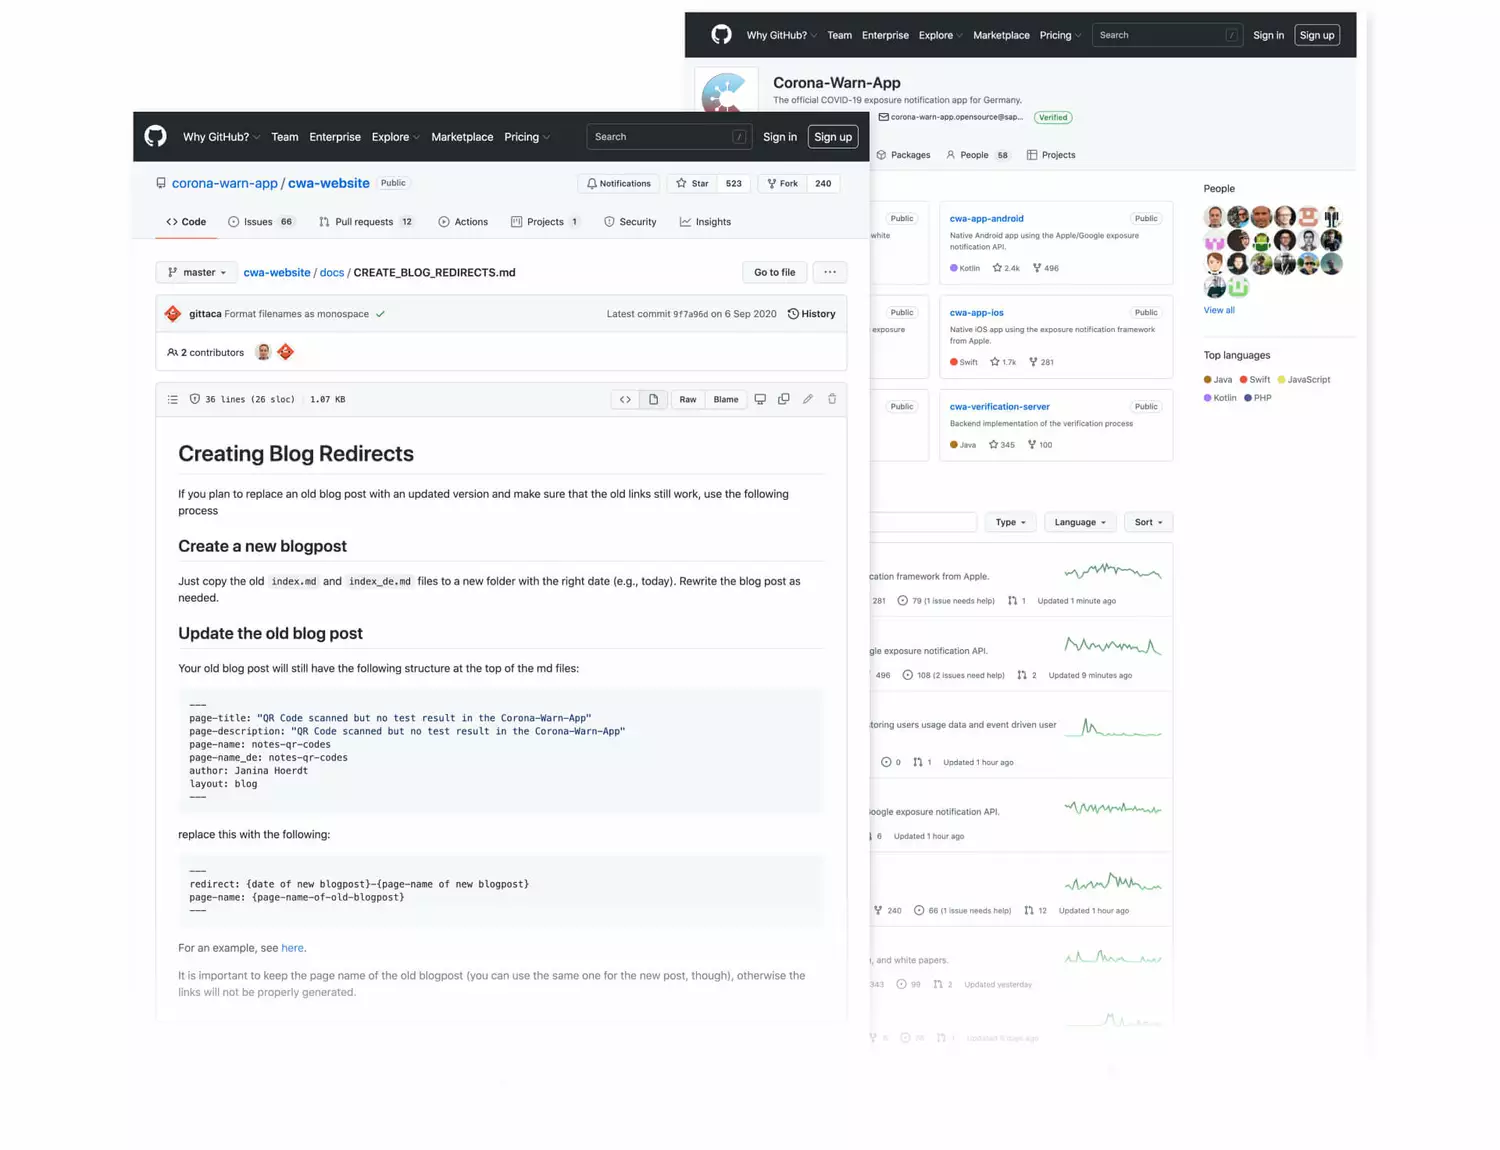The height and width of the screenshot is (1150, 1500).
Task: Open commit History
Action: (811, 314)
